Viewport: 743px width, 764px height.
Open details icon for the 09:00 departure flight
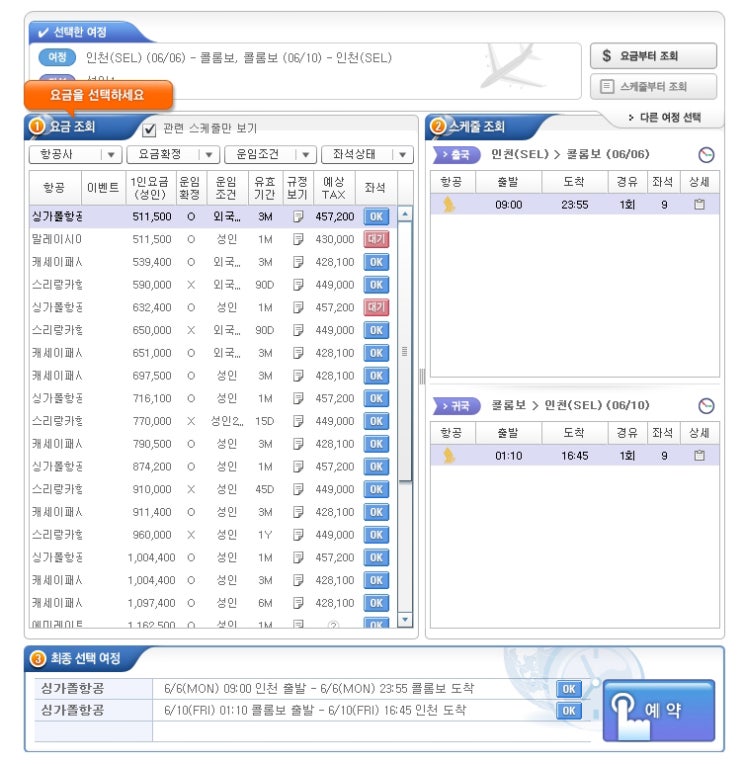(699, 205)
